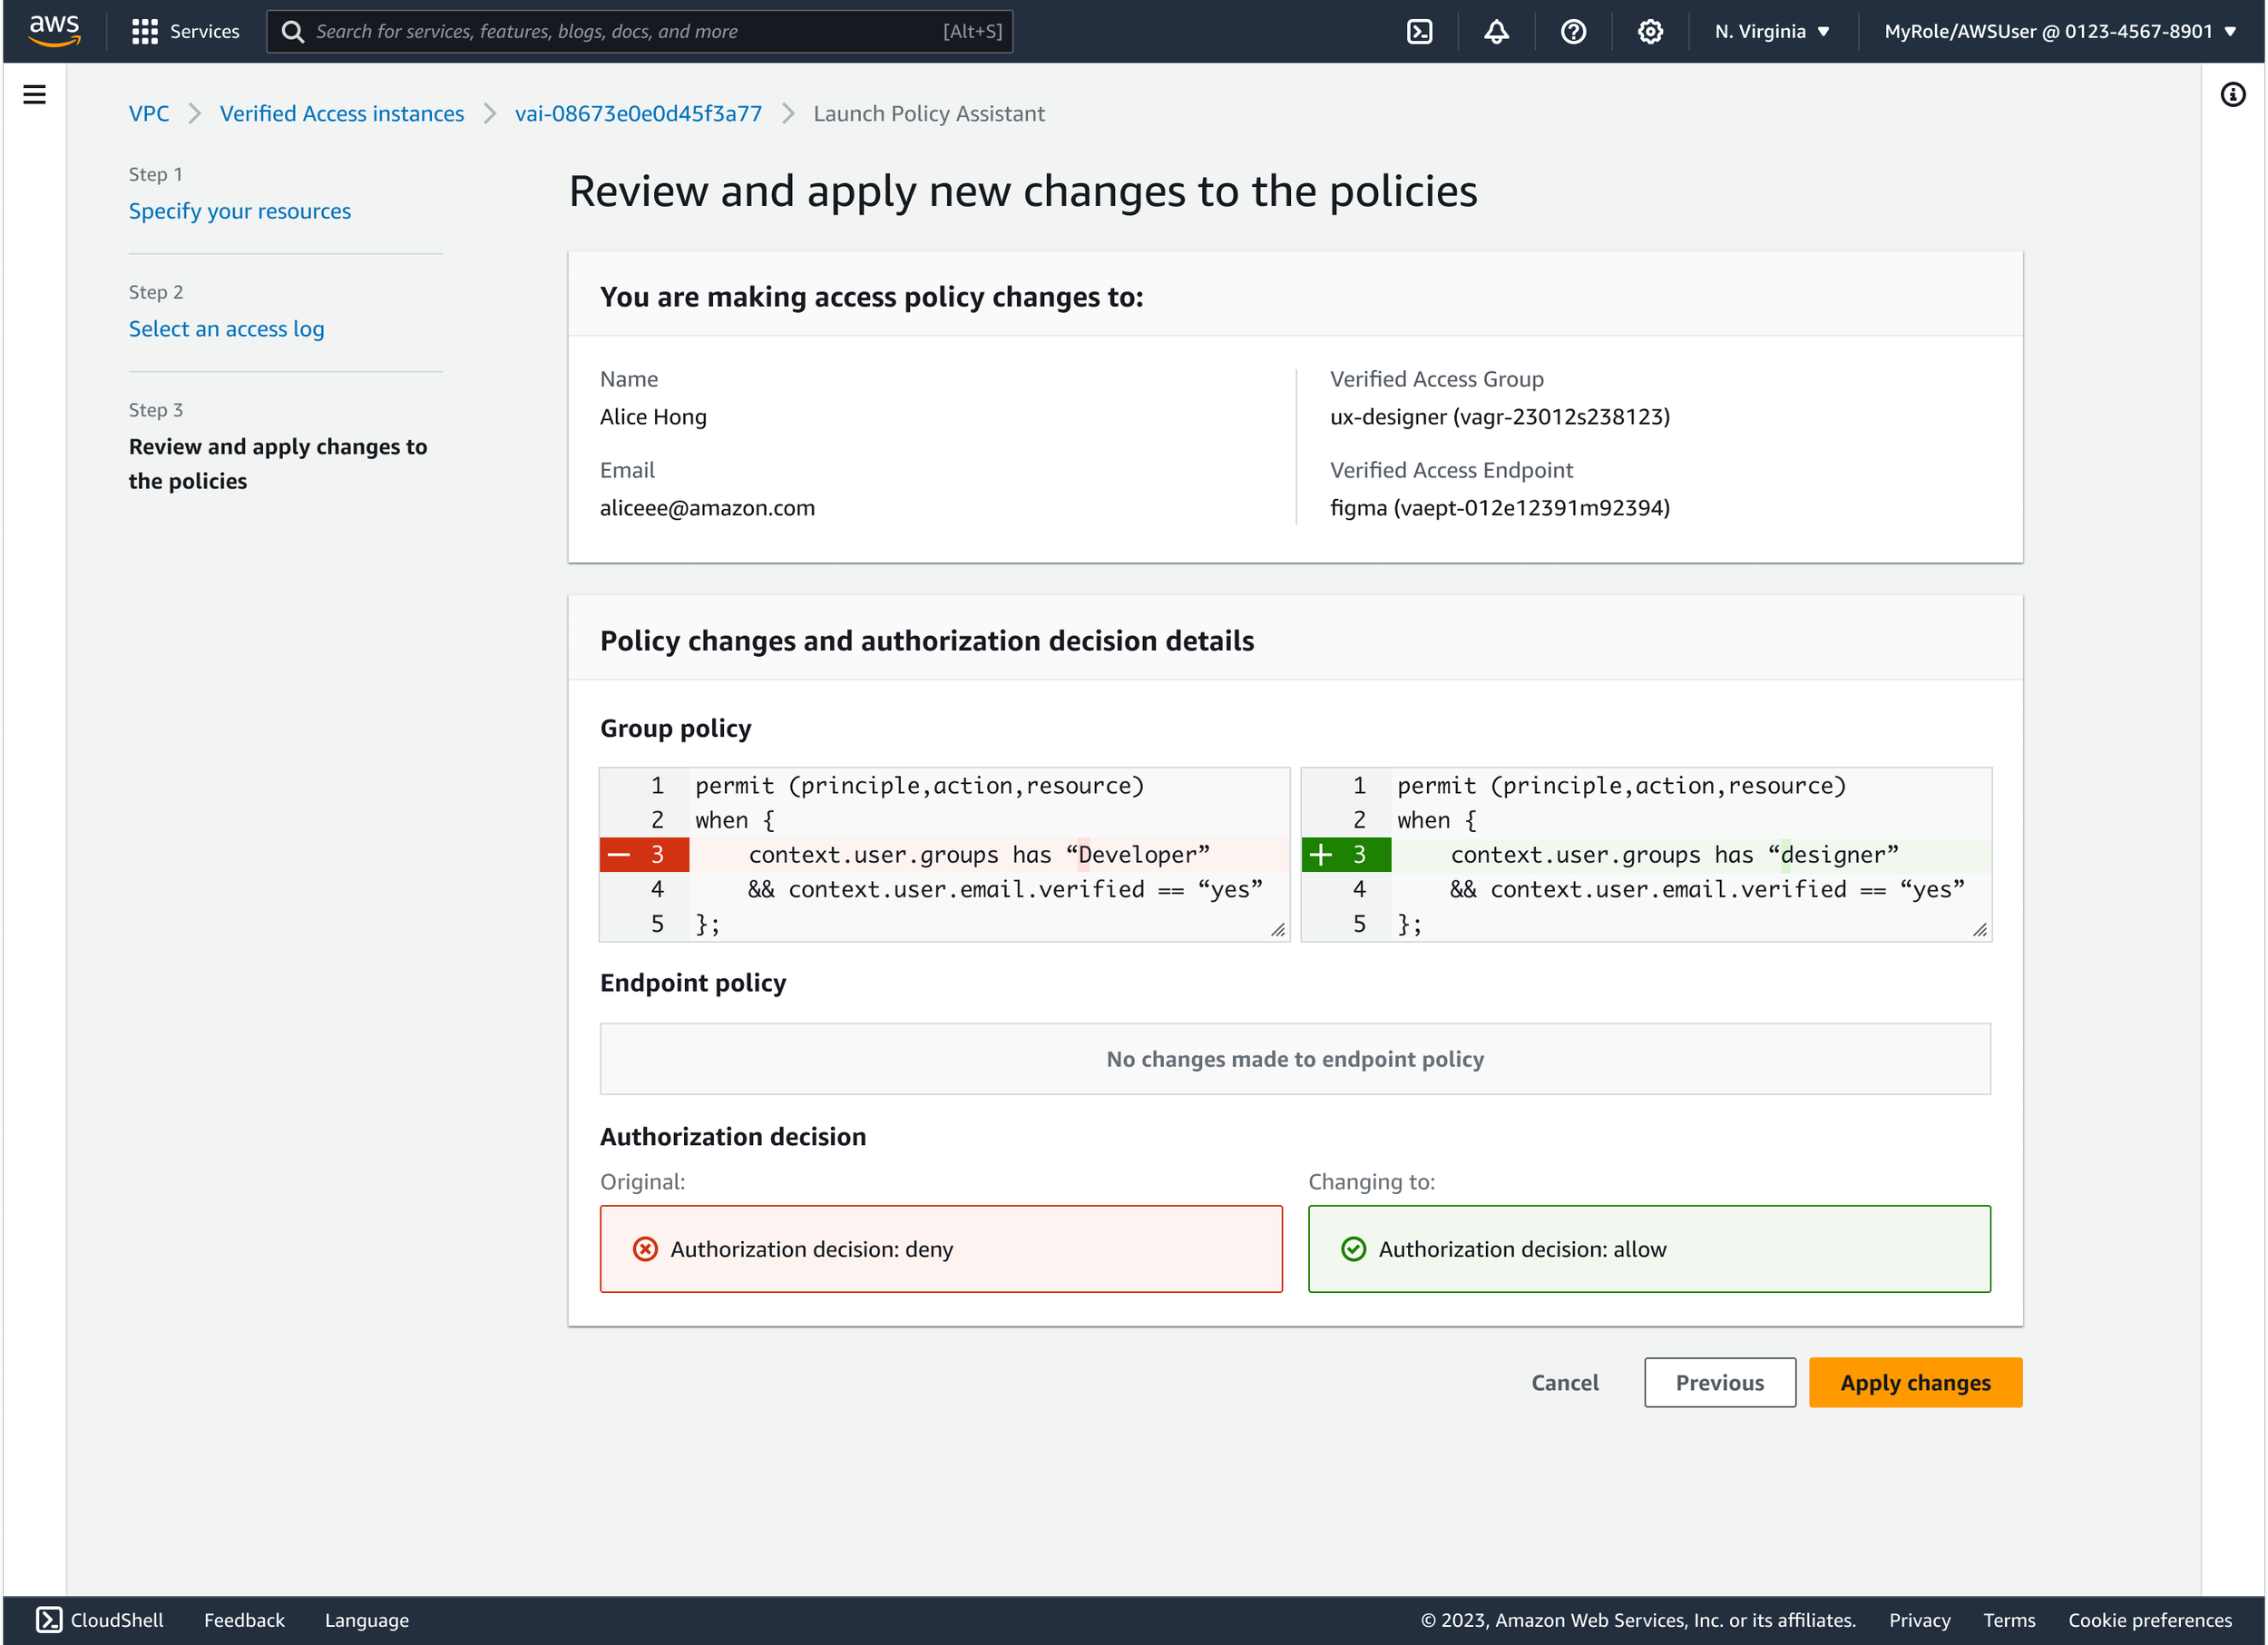Expand the MyRole/AWSUser account dropdown
This screenshot has width=2268, height=1645.
click(x=2059, y=31)
